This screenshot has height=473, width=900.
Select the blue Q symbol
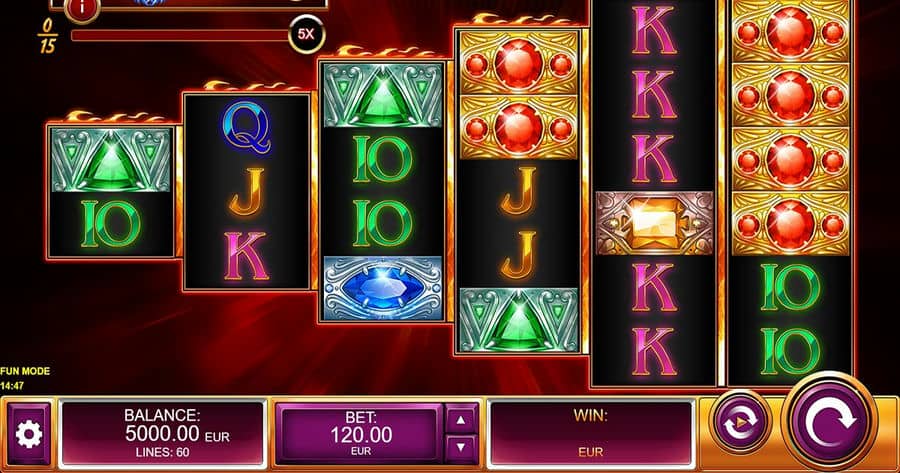tap(246, 127)
